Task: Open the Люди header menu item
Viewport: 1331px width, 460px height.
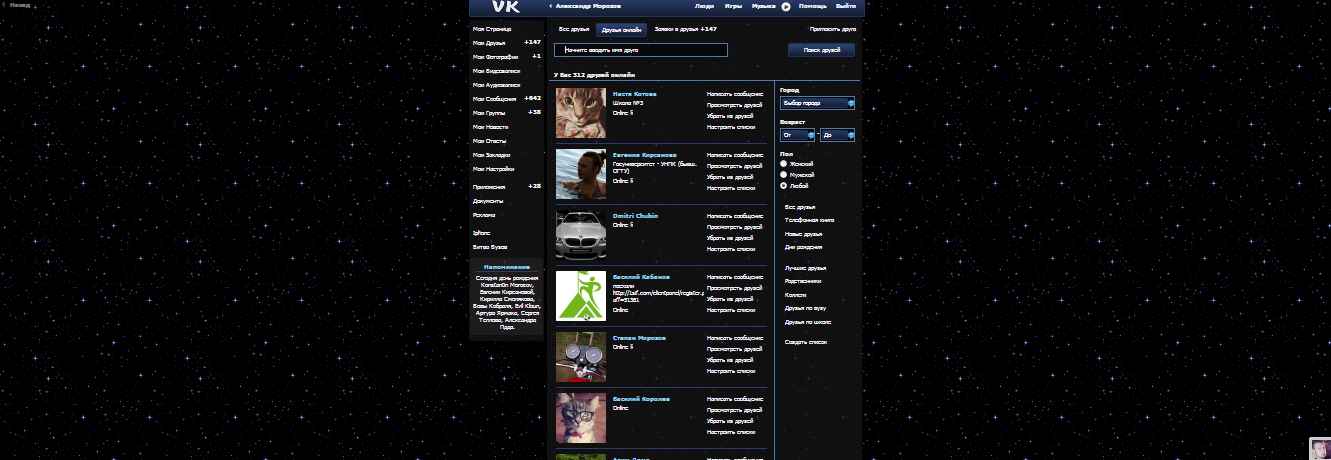Action: [704, 6]
